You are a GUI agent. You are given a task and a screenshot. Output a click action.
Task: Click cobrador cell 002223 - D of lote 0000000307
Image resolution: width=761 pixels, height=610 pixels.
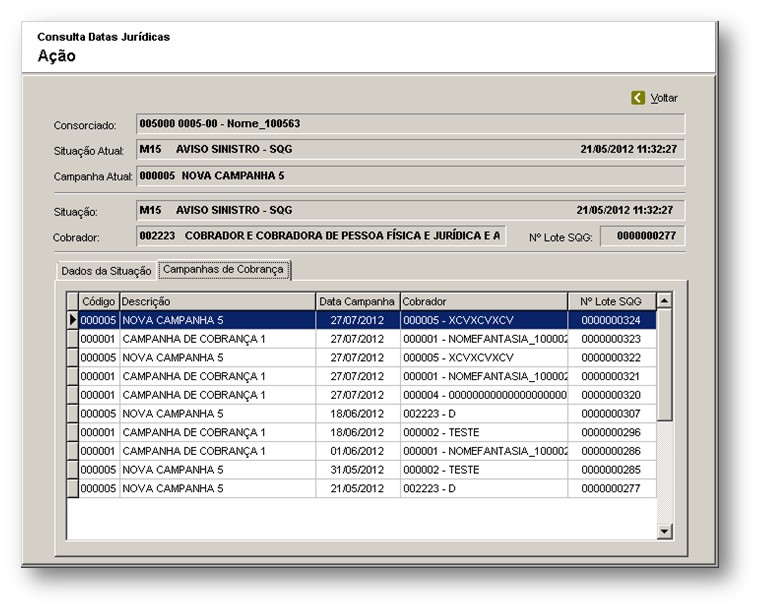point(484,413)
